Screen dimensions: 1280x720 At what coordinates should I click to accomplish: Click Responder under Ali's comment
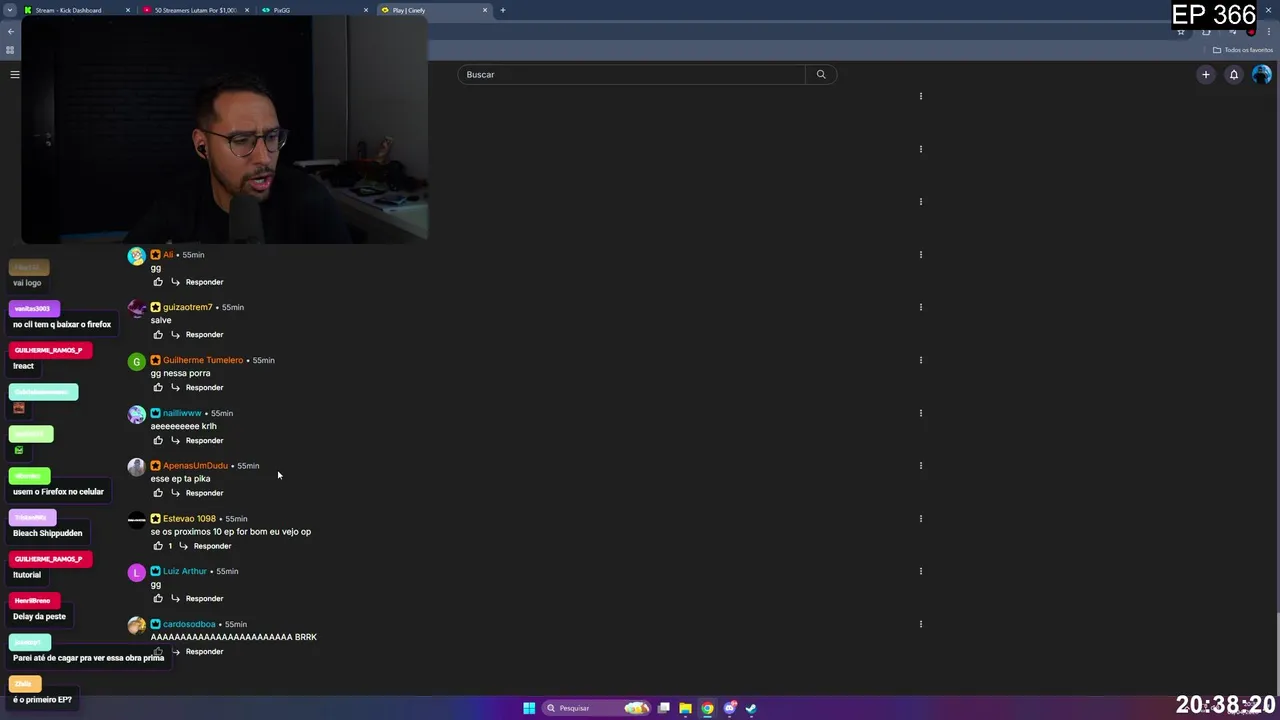(x=204, y=282)
